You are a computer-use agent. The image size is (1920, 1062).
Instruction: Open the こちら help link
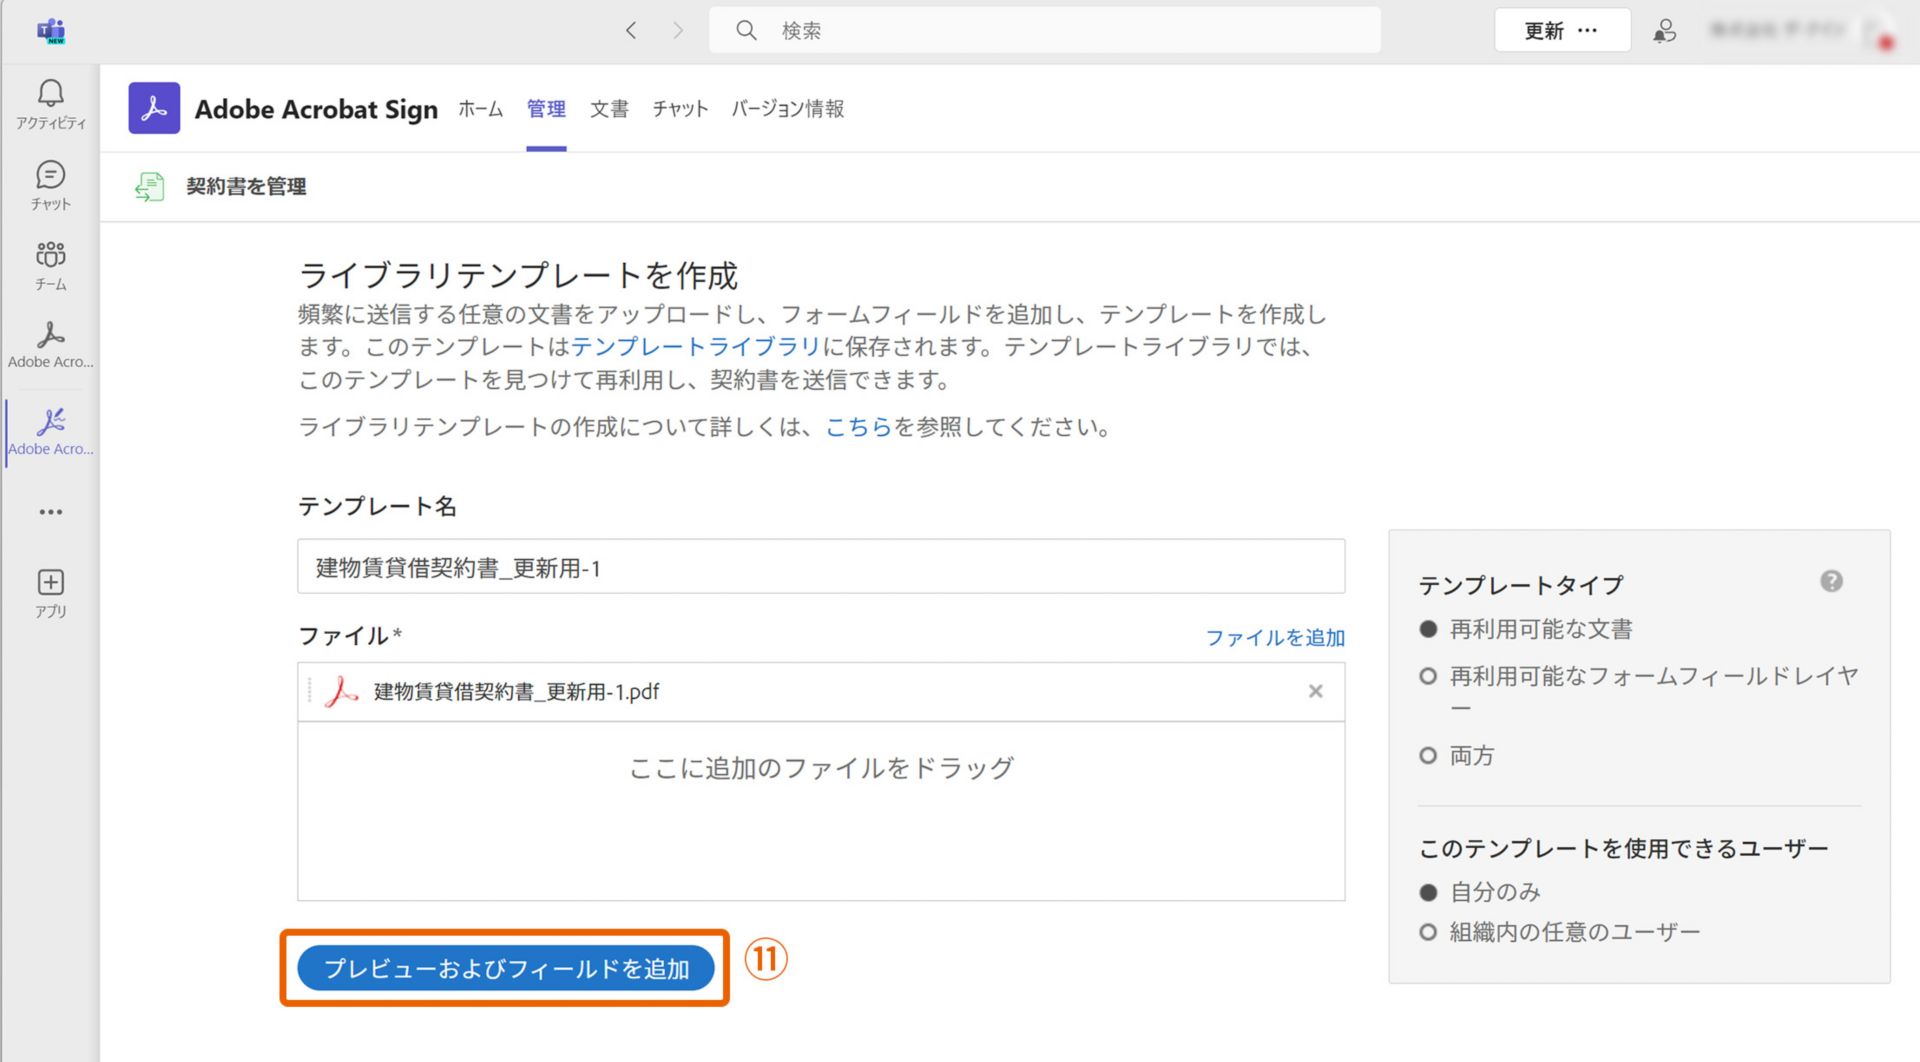click(x=858, y=427)
